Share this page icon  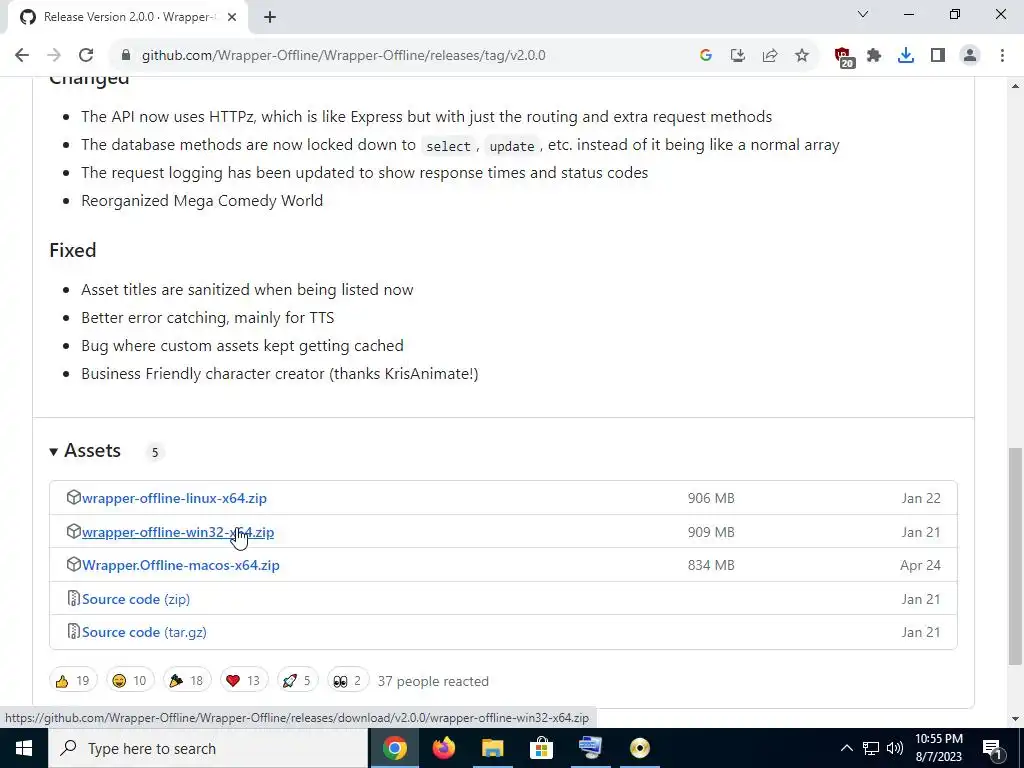point(769,56)
